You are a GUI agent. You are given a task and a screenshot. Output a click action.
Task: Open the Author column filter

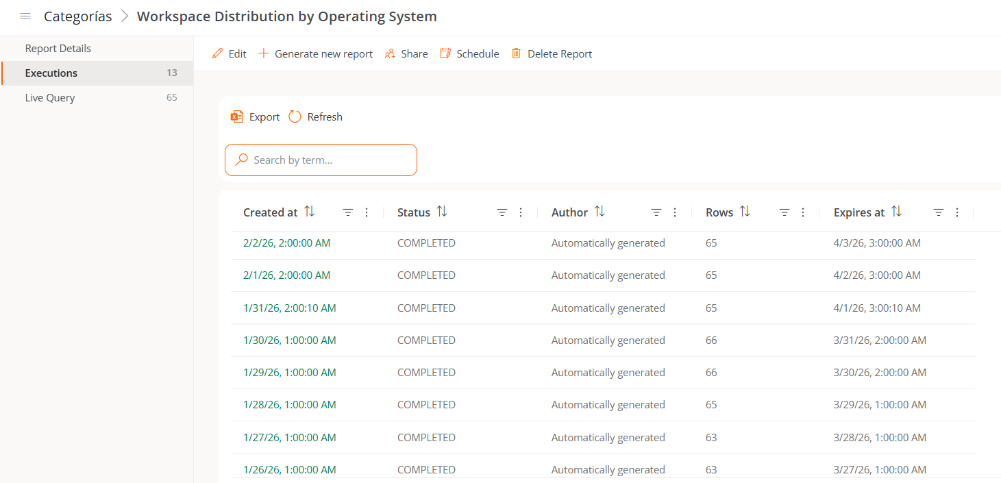point(656,213)
